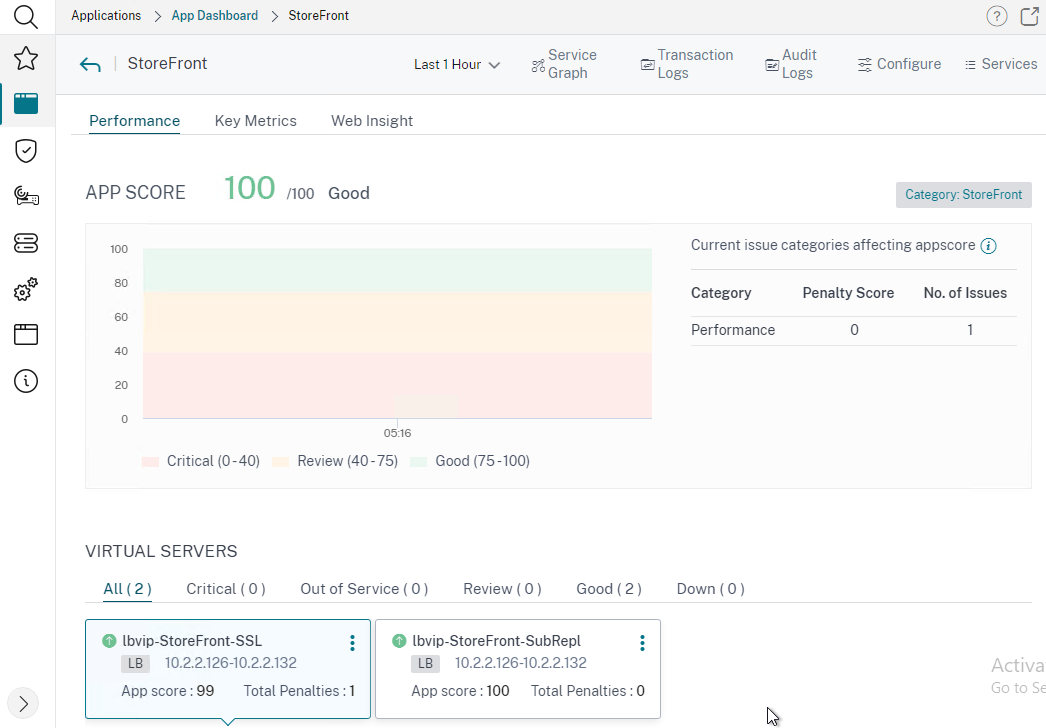Image resolution: width=1046 pixels, height=728 pixels.
Task: Click the lbvip-StoreFront-SSL green status icon
Action: pyautogui.click(x=109, y=641)
